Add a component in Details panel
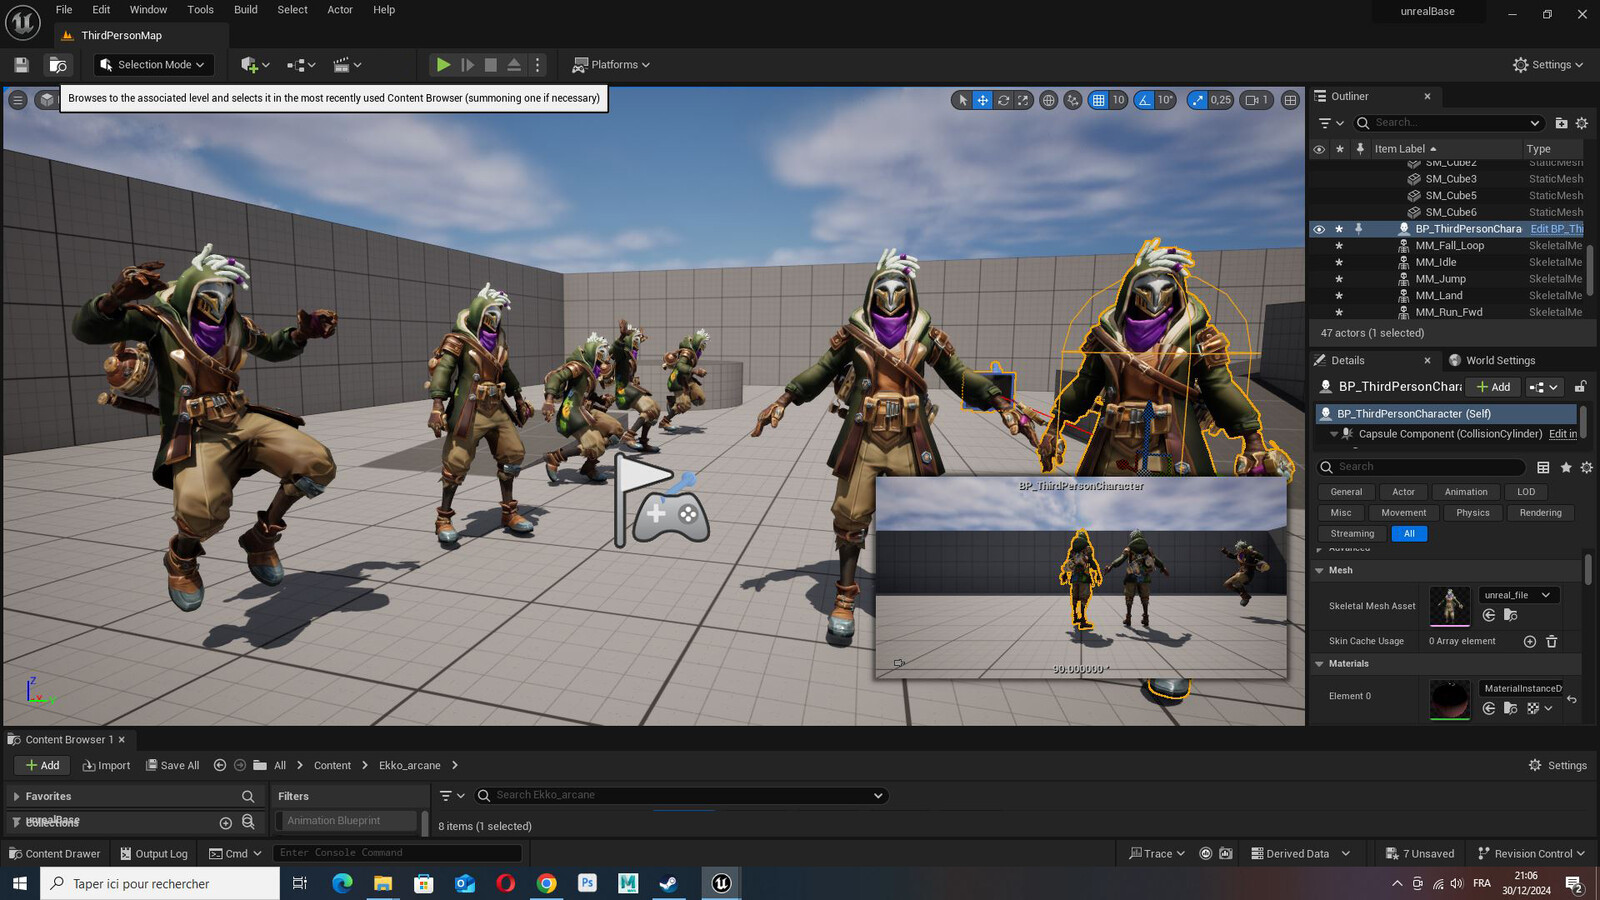 [1493, 387]
